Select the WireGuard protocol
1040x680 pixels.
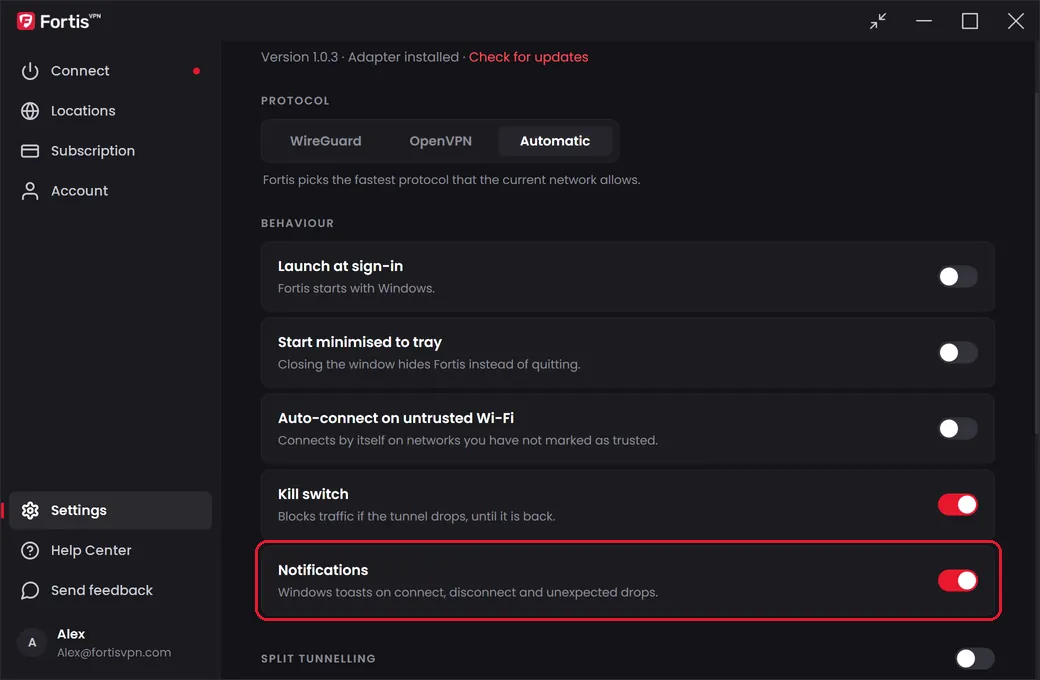[x=326, y=141]
